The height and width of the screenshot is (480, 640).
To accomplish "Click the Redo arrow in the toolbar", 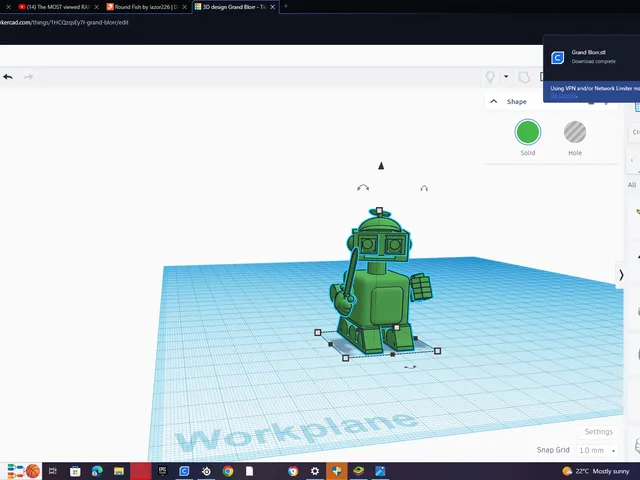I will pyautogui.click(x=28, y=77).
